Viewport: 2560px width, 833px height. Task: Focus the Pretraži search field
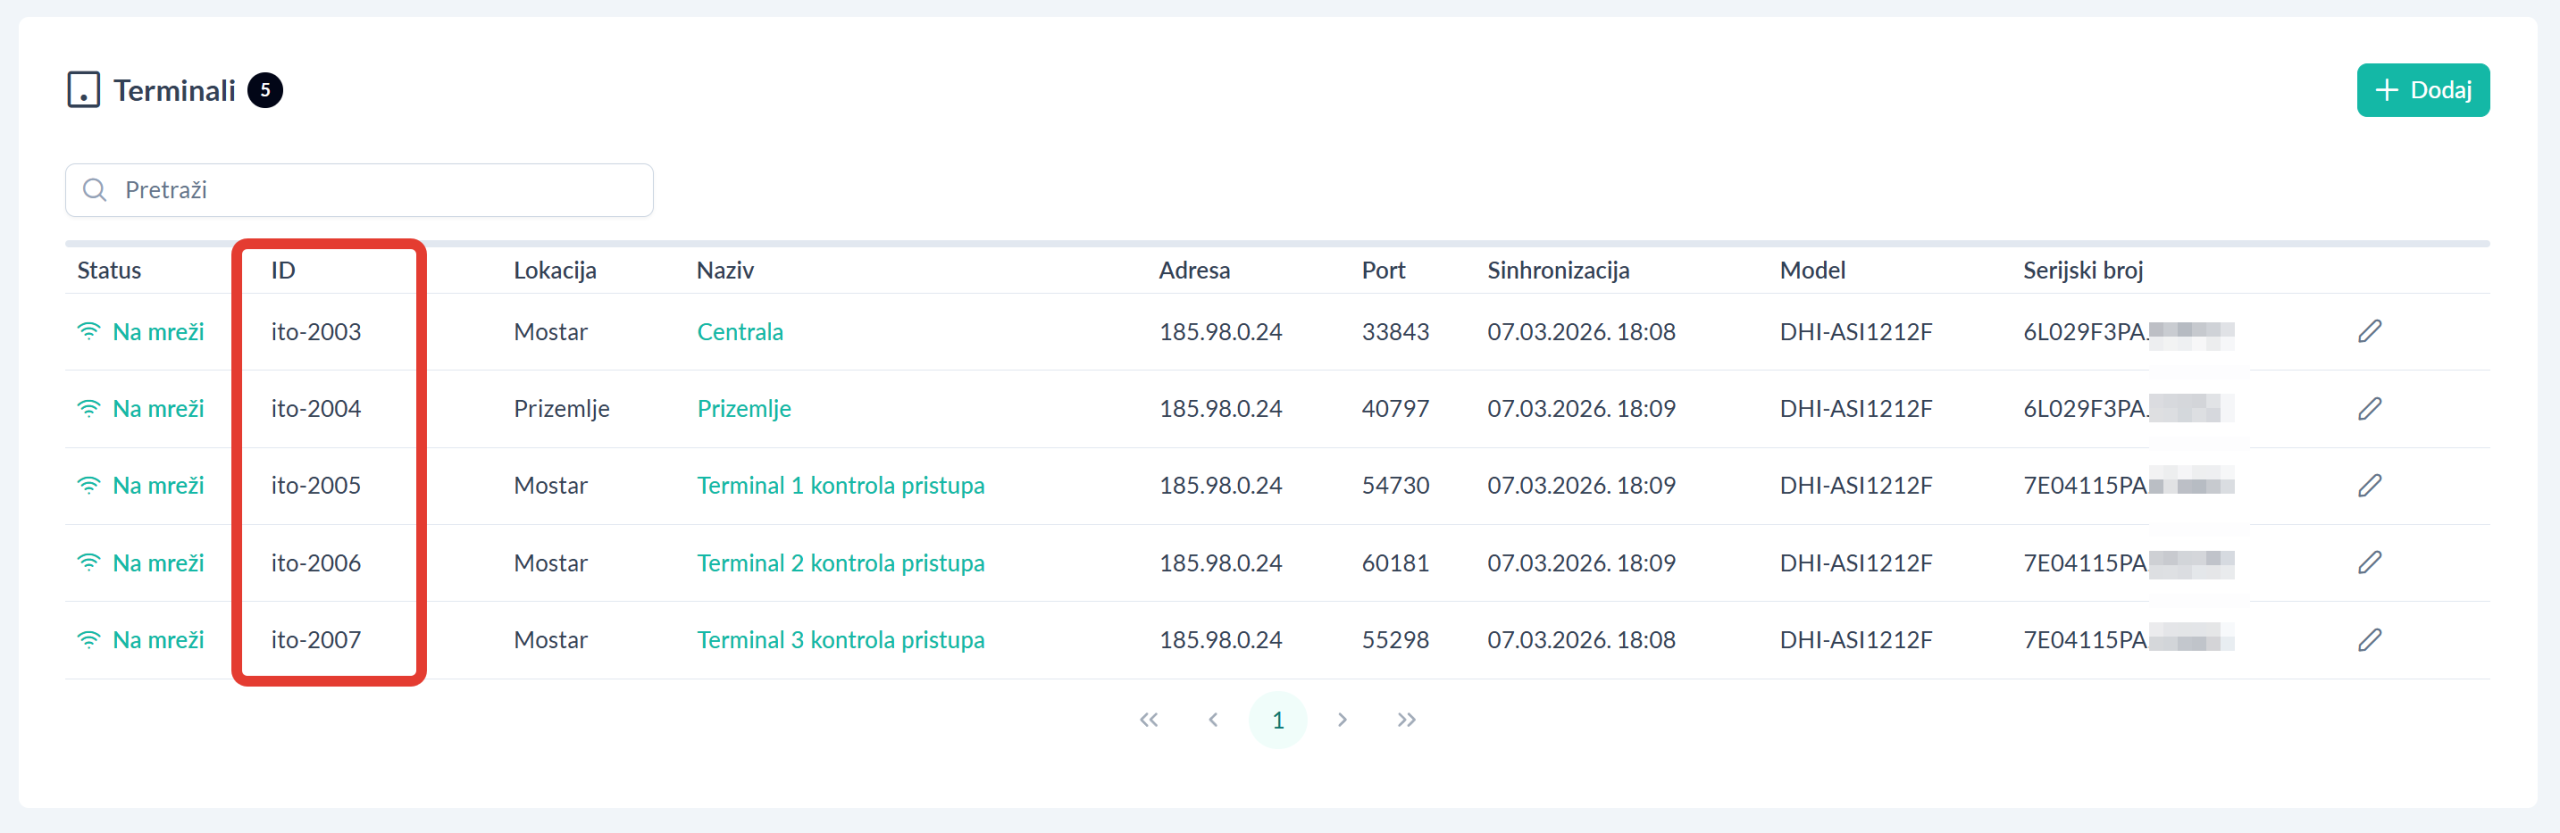click(x=380, y=190)
